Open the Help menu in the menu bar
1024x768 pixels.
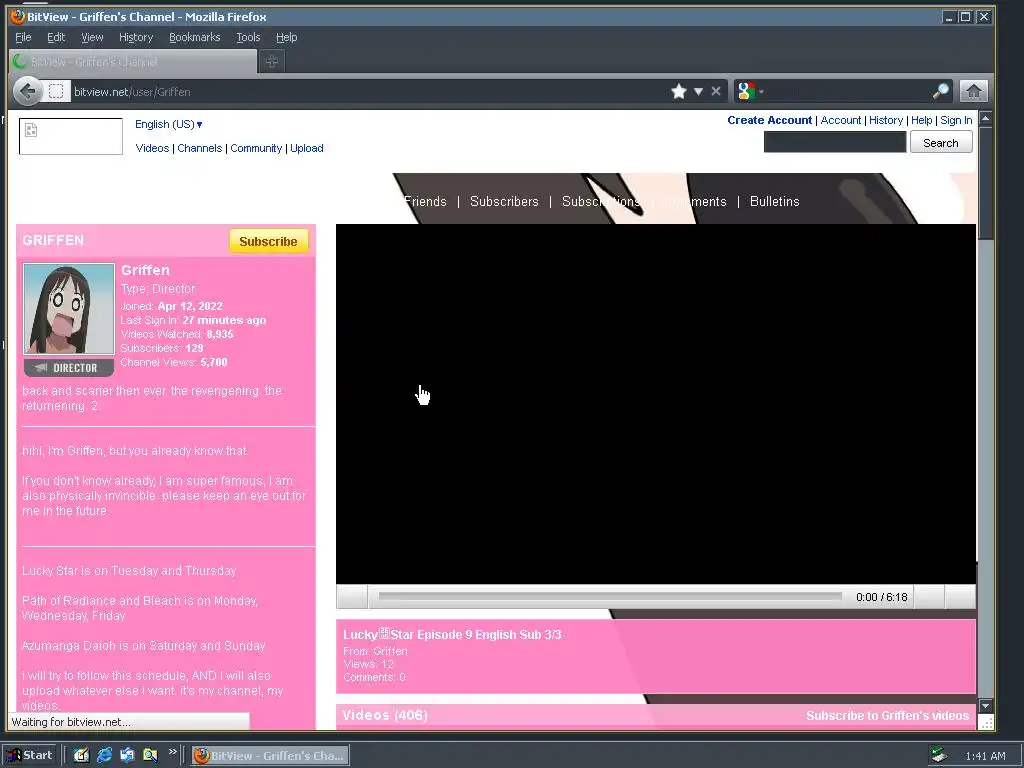pyautogui.click(x=286, y=37)
